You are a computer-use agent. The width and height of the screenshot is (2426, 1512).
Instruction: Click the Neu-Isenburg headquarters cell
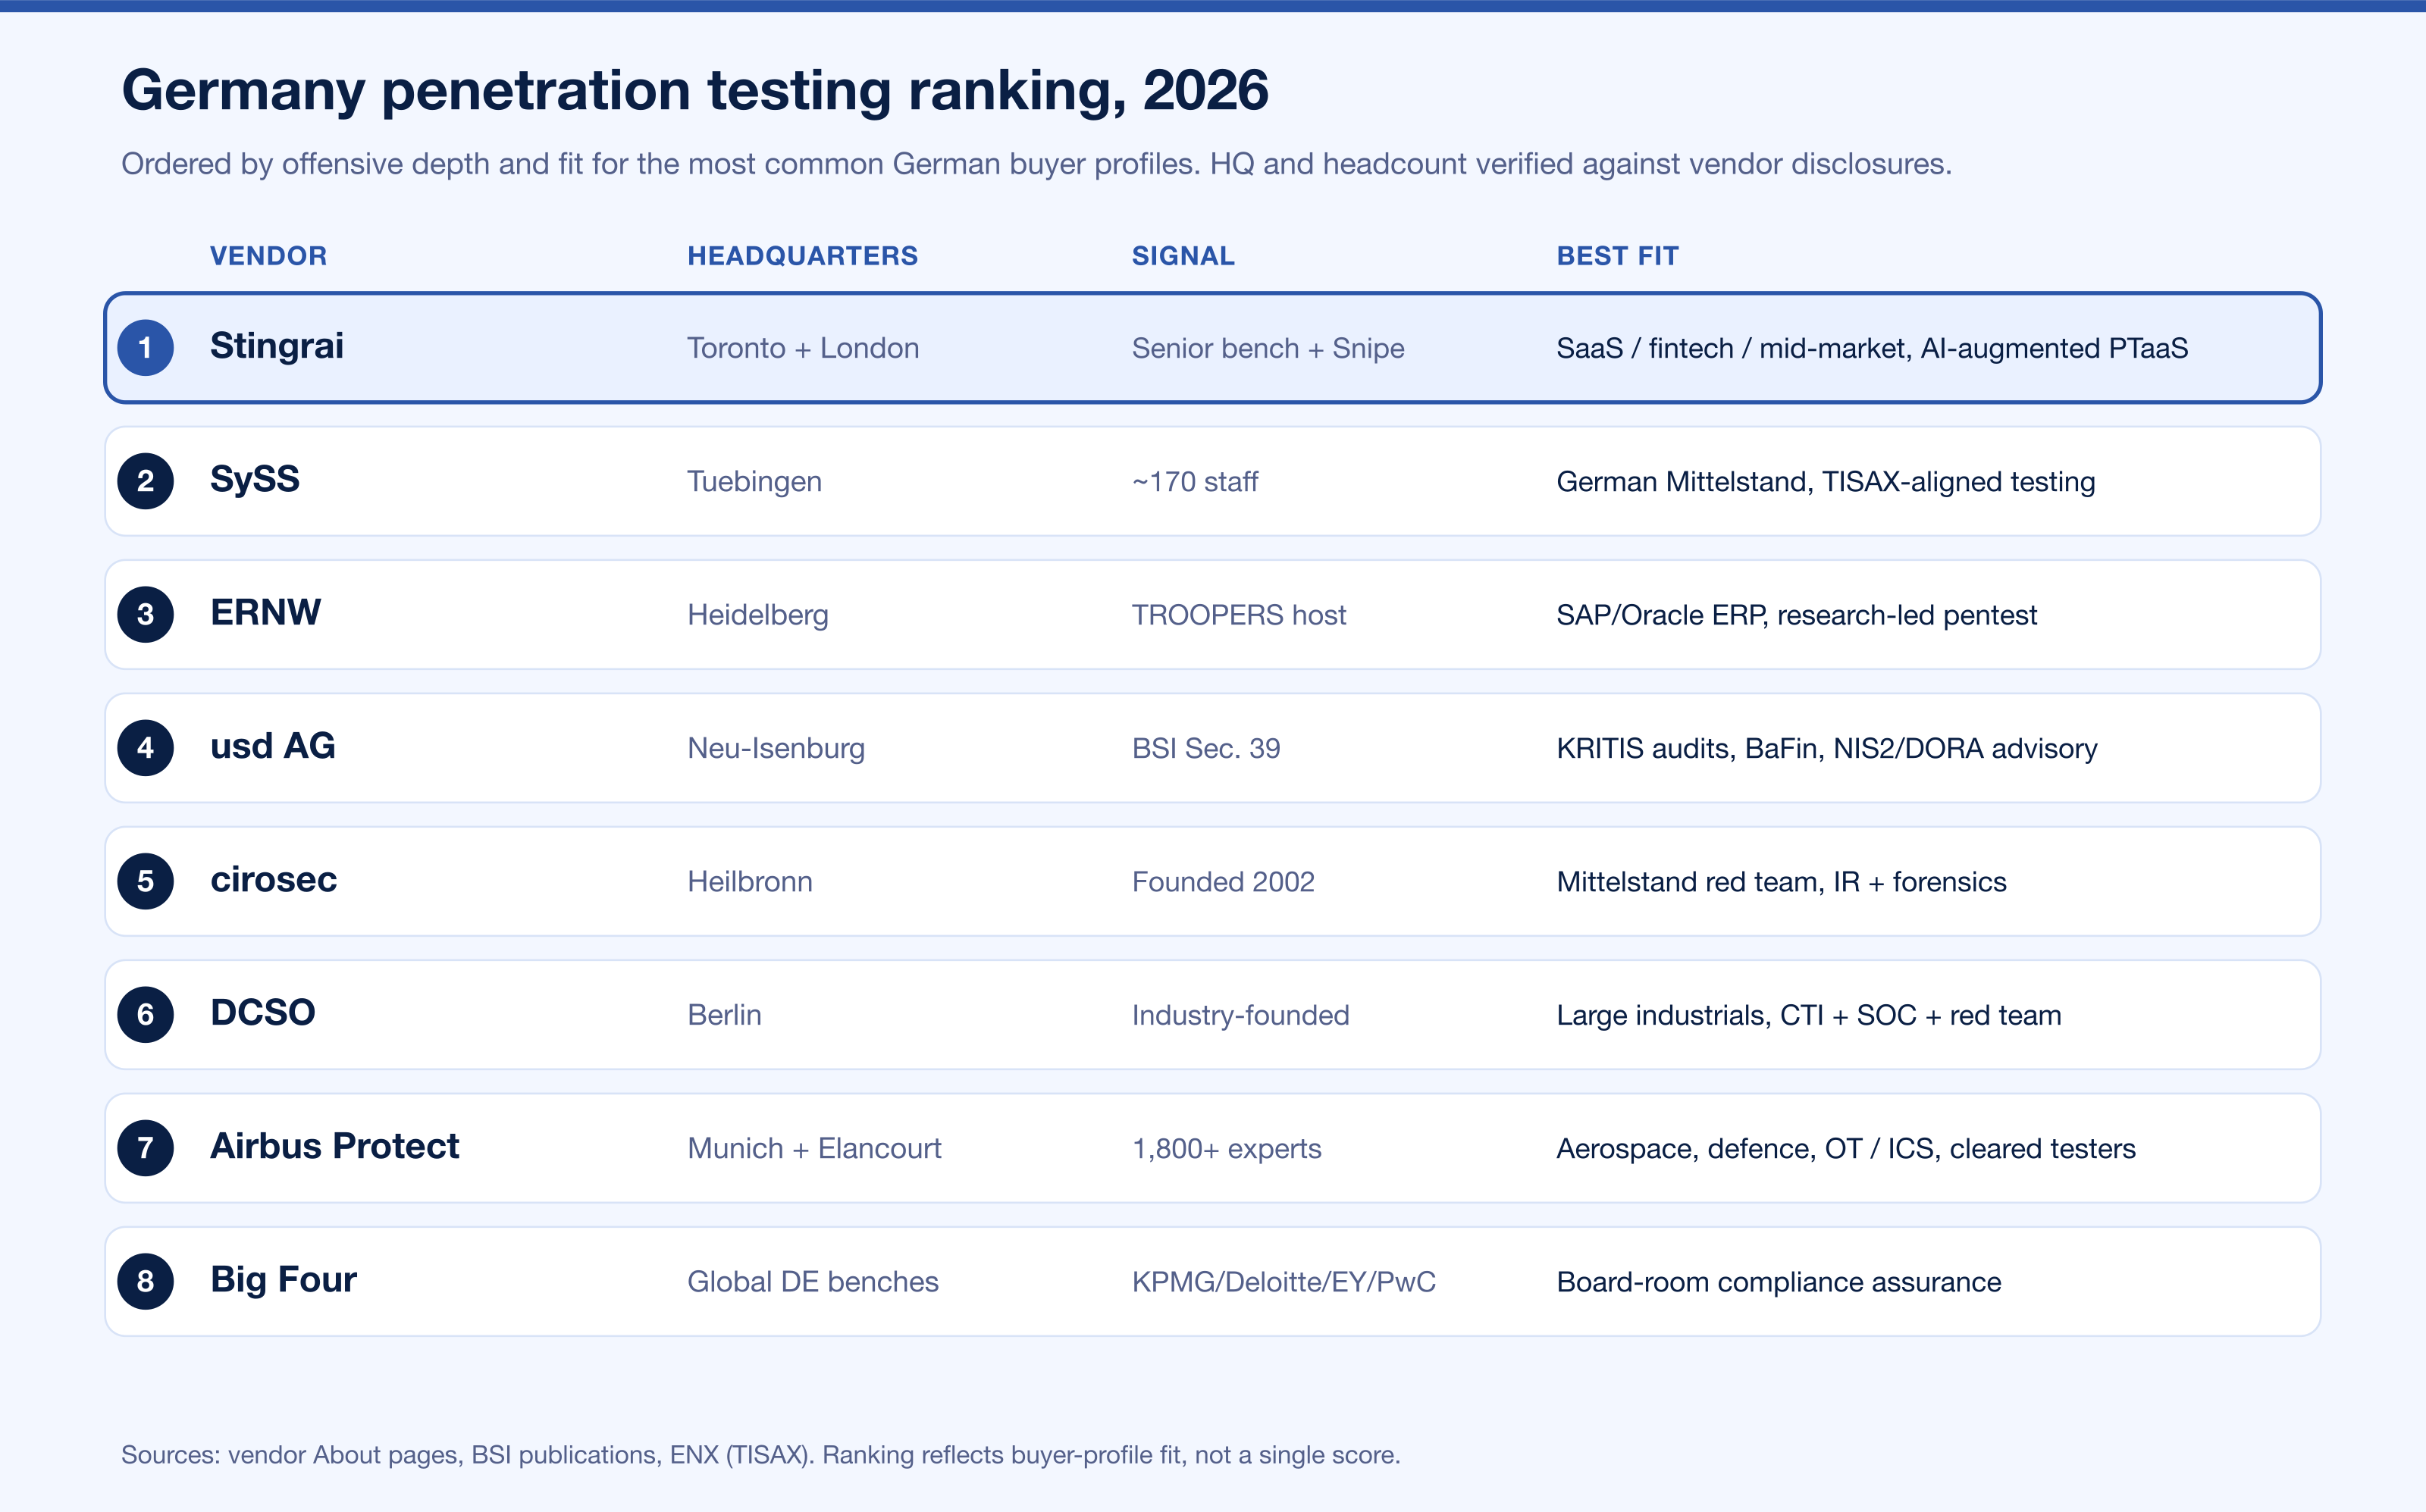tap(776, 748)
